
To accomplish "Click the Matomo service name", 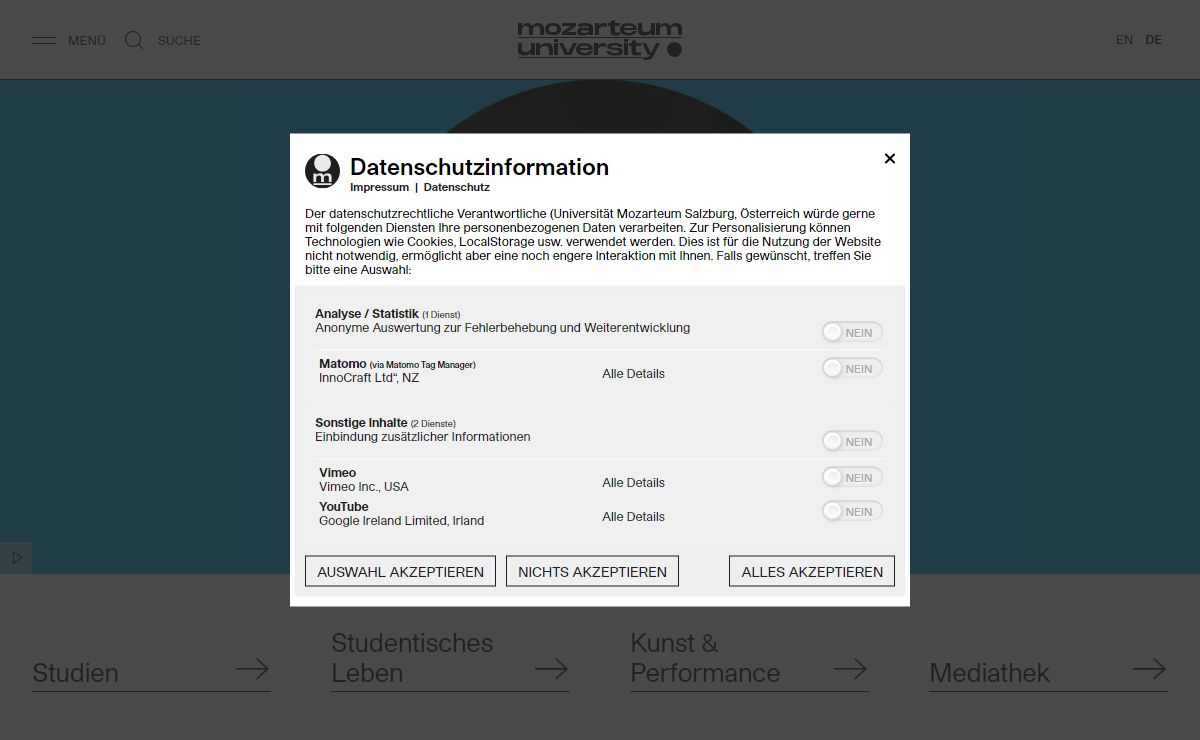I will [342, 364].
